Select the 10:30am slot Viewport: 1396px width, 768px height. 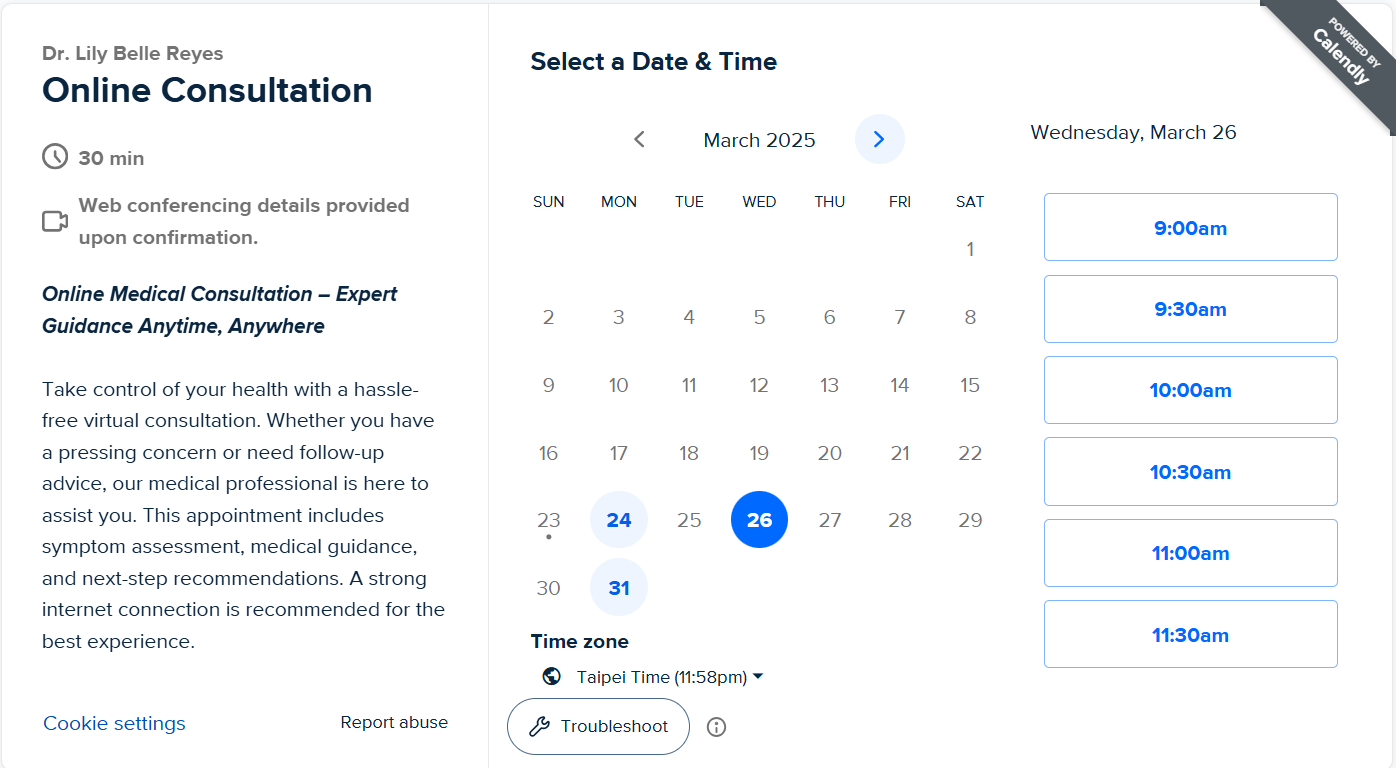(1190, 472)
